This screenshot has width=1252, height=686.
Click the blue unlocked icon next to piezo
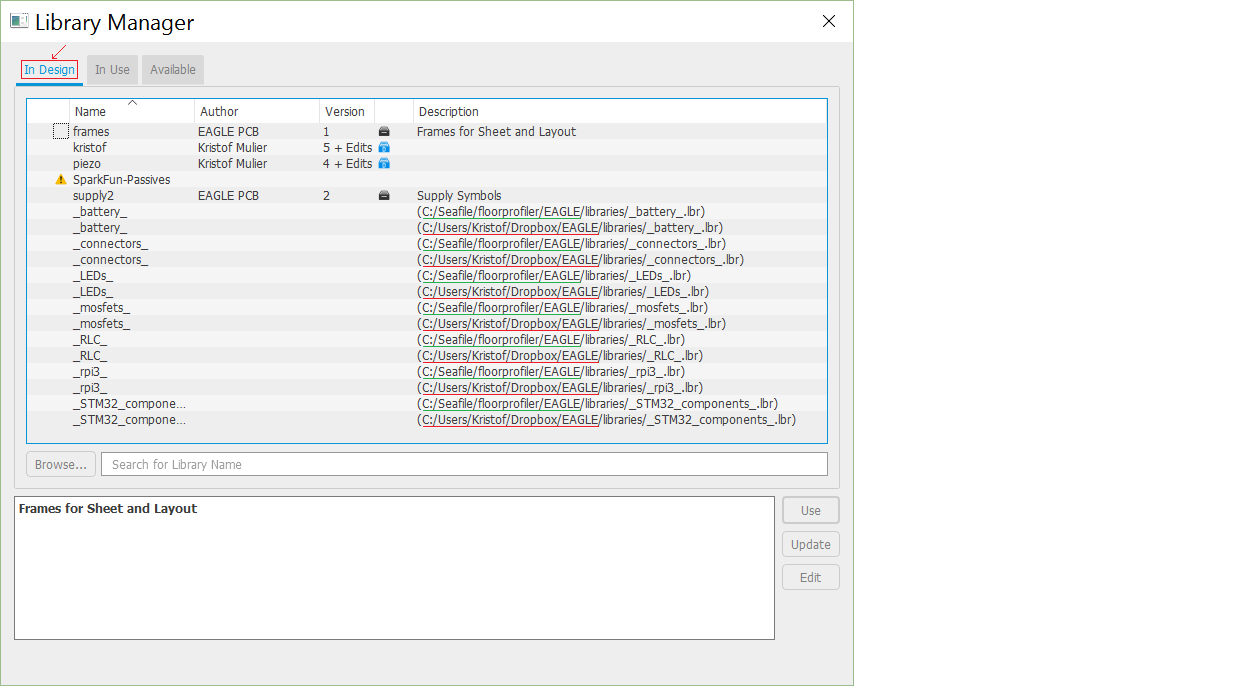coord(384,163)
